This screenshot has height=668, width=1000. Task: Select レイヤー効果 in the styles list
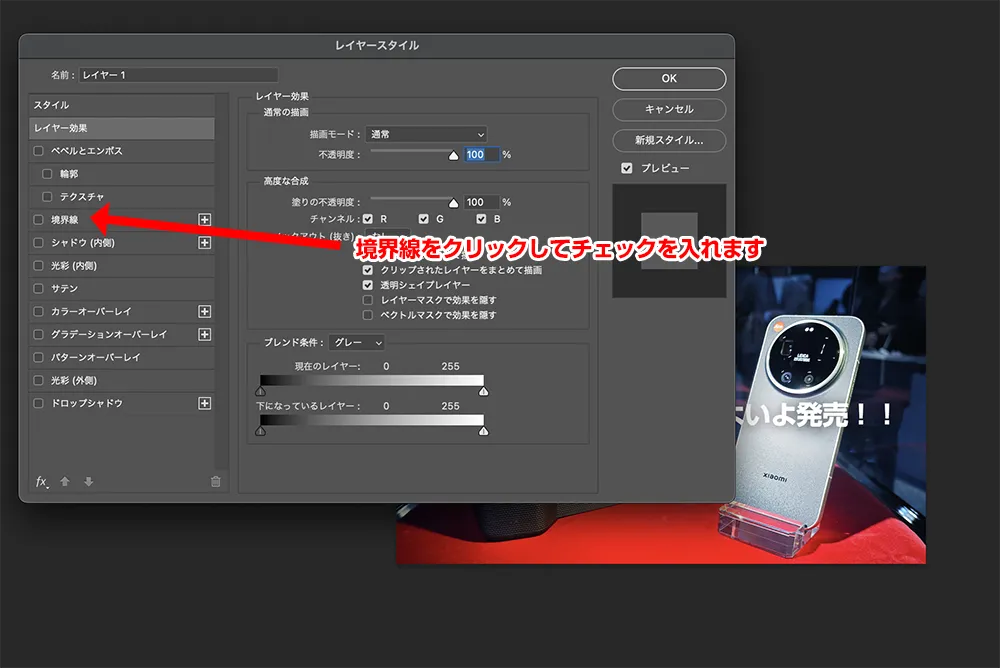122,128
